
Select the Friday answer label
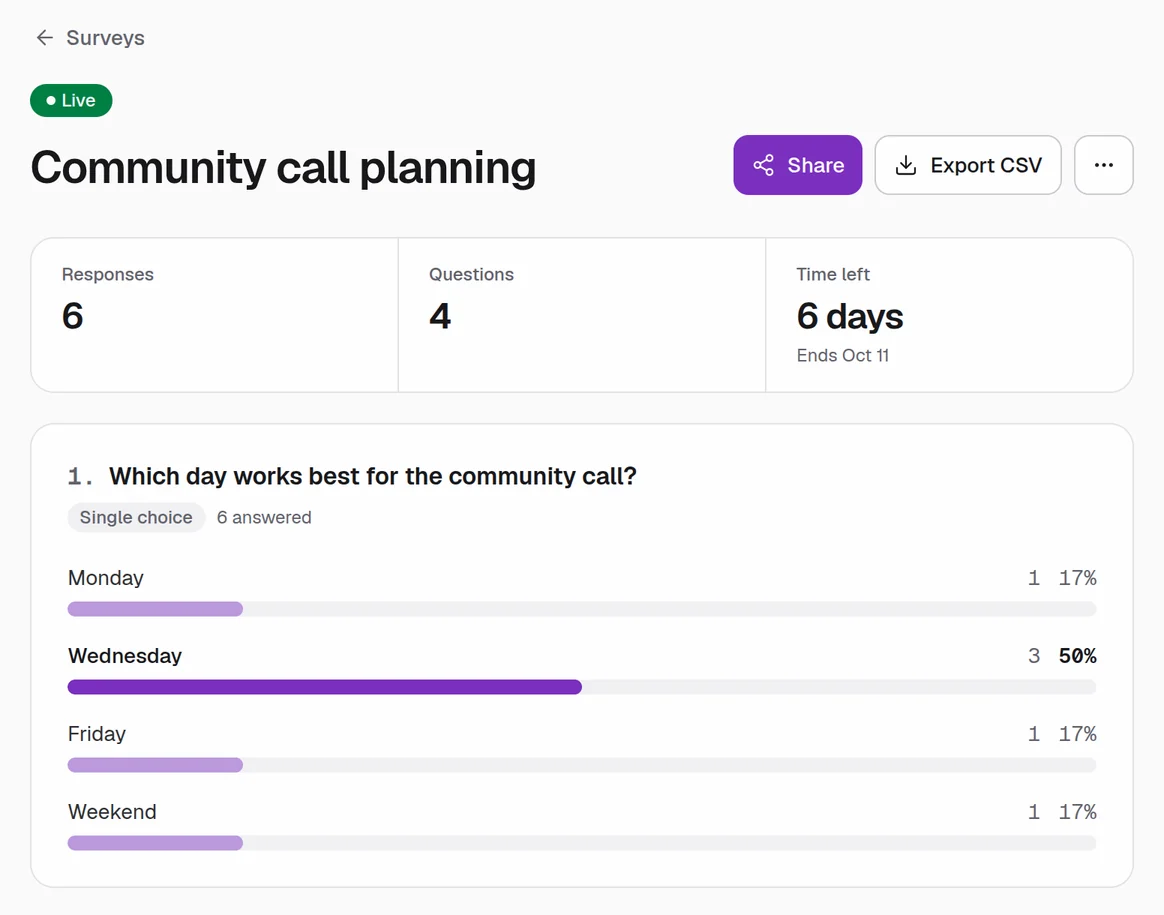click(97, 734)
